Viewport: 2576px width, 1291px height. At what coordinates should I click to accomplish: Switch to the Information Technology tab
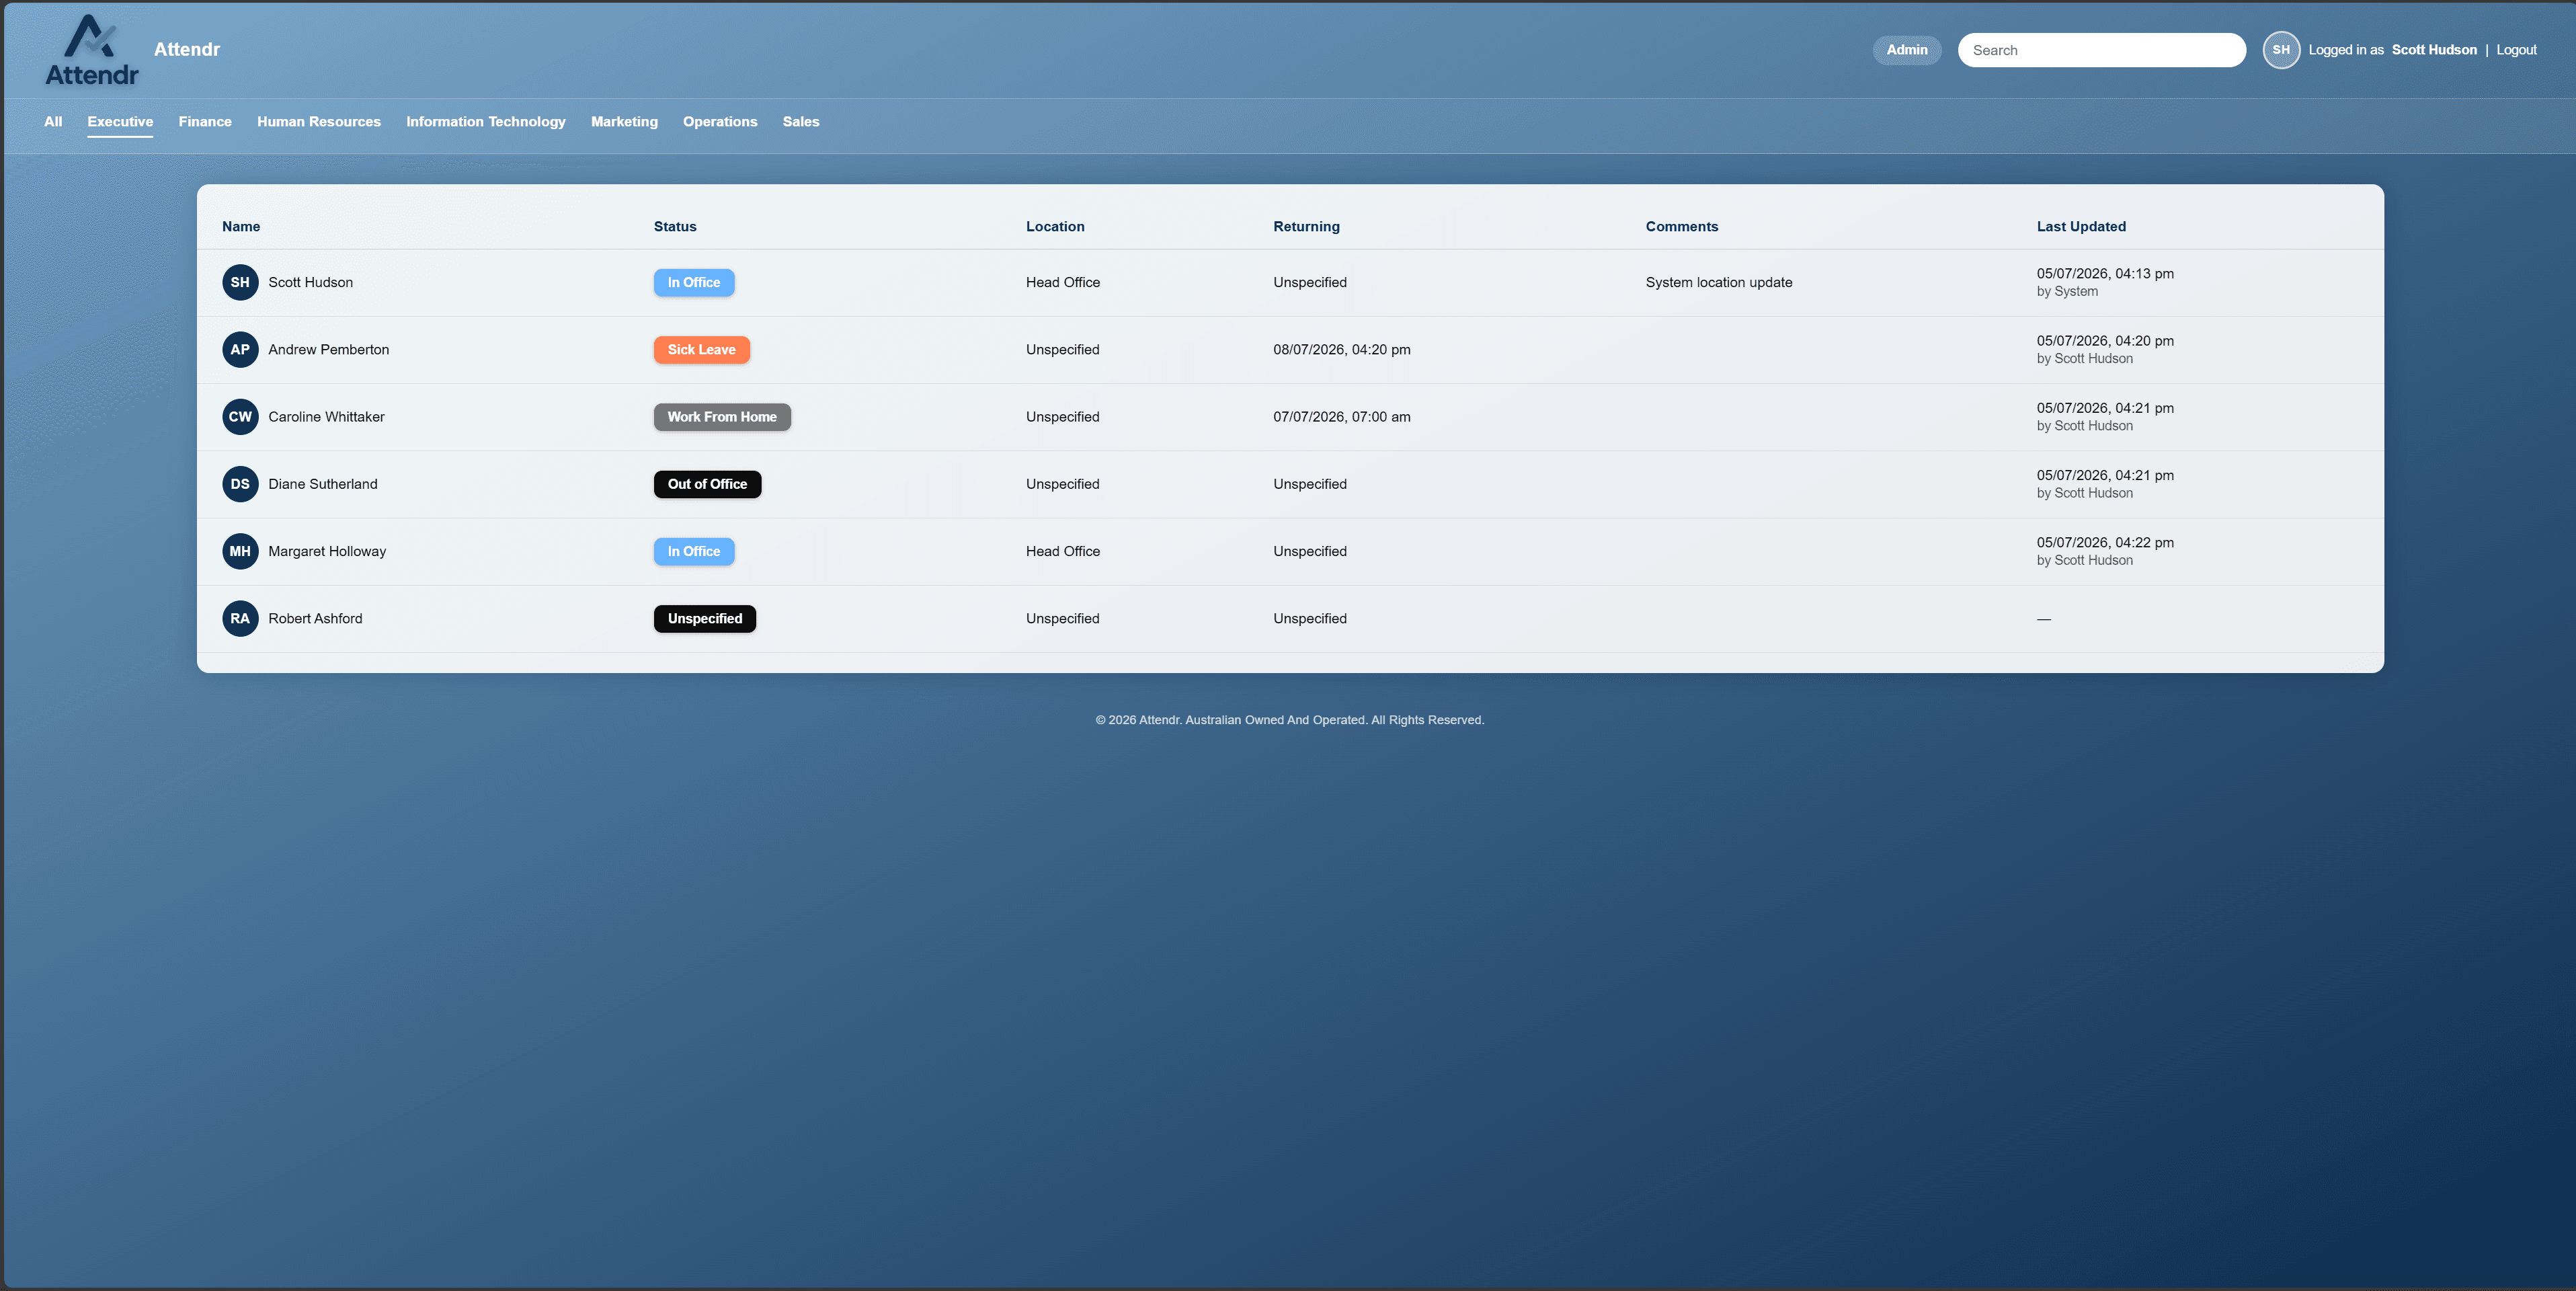point(486,122)
